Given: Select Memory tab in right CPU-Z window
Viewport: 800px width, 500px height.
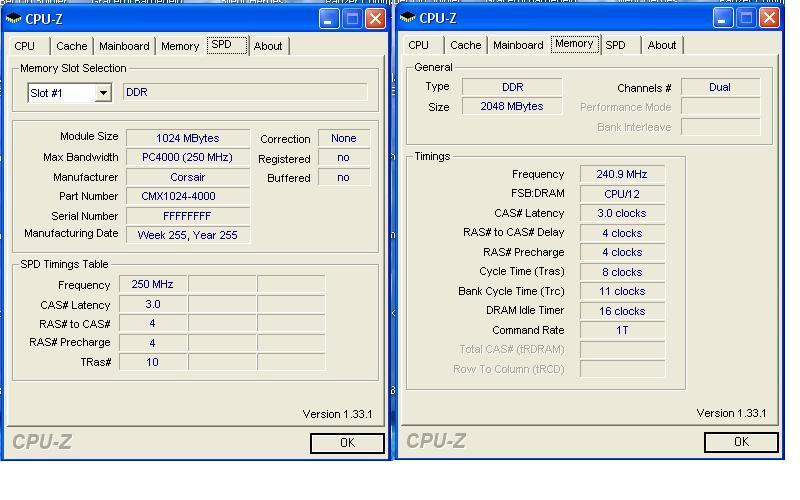Looking at the screenshot, I should click(x=574, y=44).
